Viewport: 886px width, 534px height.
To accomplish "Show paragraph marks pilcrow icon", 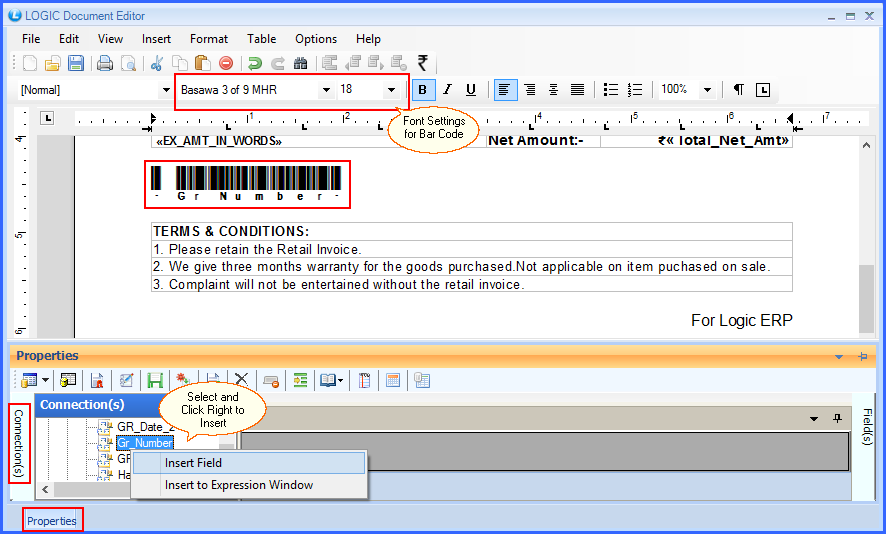I will 739,89.
